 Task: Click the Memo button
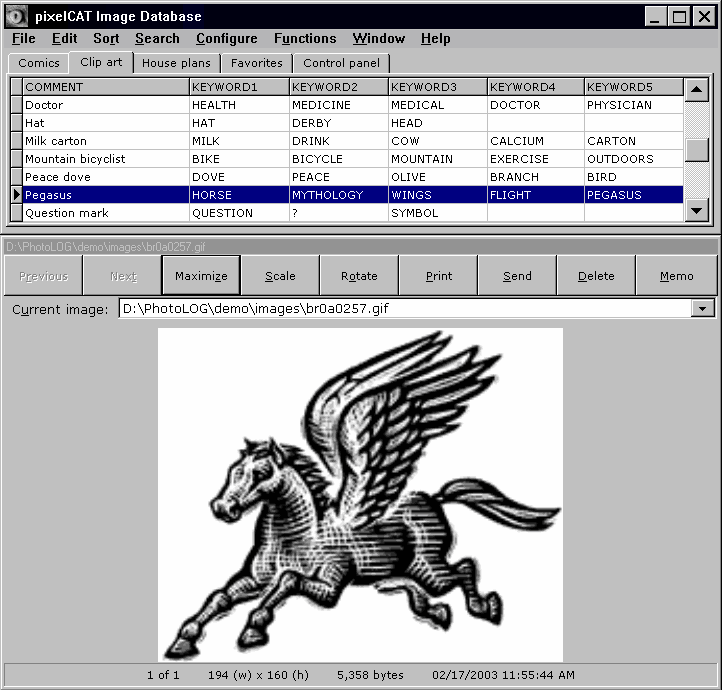[676, 276]
